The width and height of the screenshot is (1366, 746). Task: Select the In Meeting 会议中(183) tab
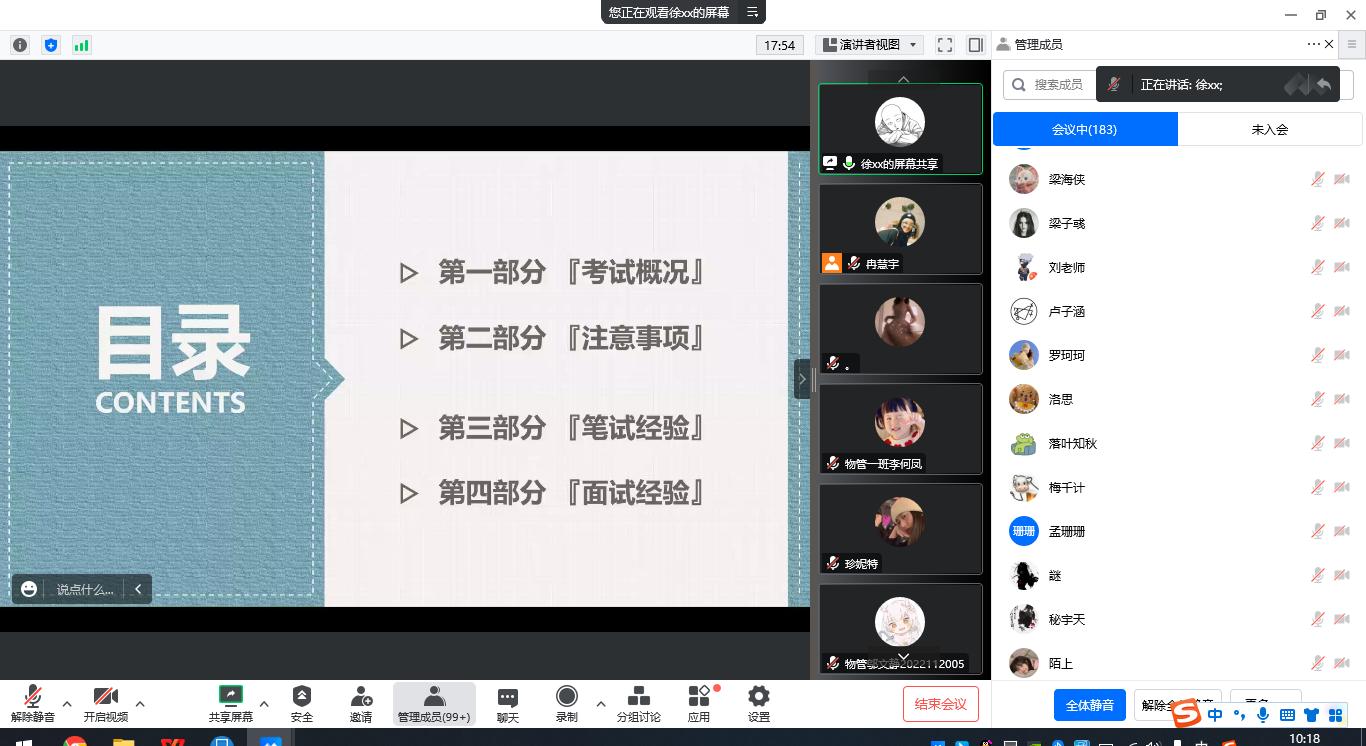[1084, 129]
